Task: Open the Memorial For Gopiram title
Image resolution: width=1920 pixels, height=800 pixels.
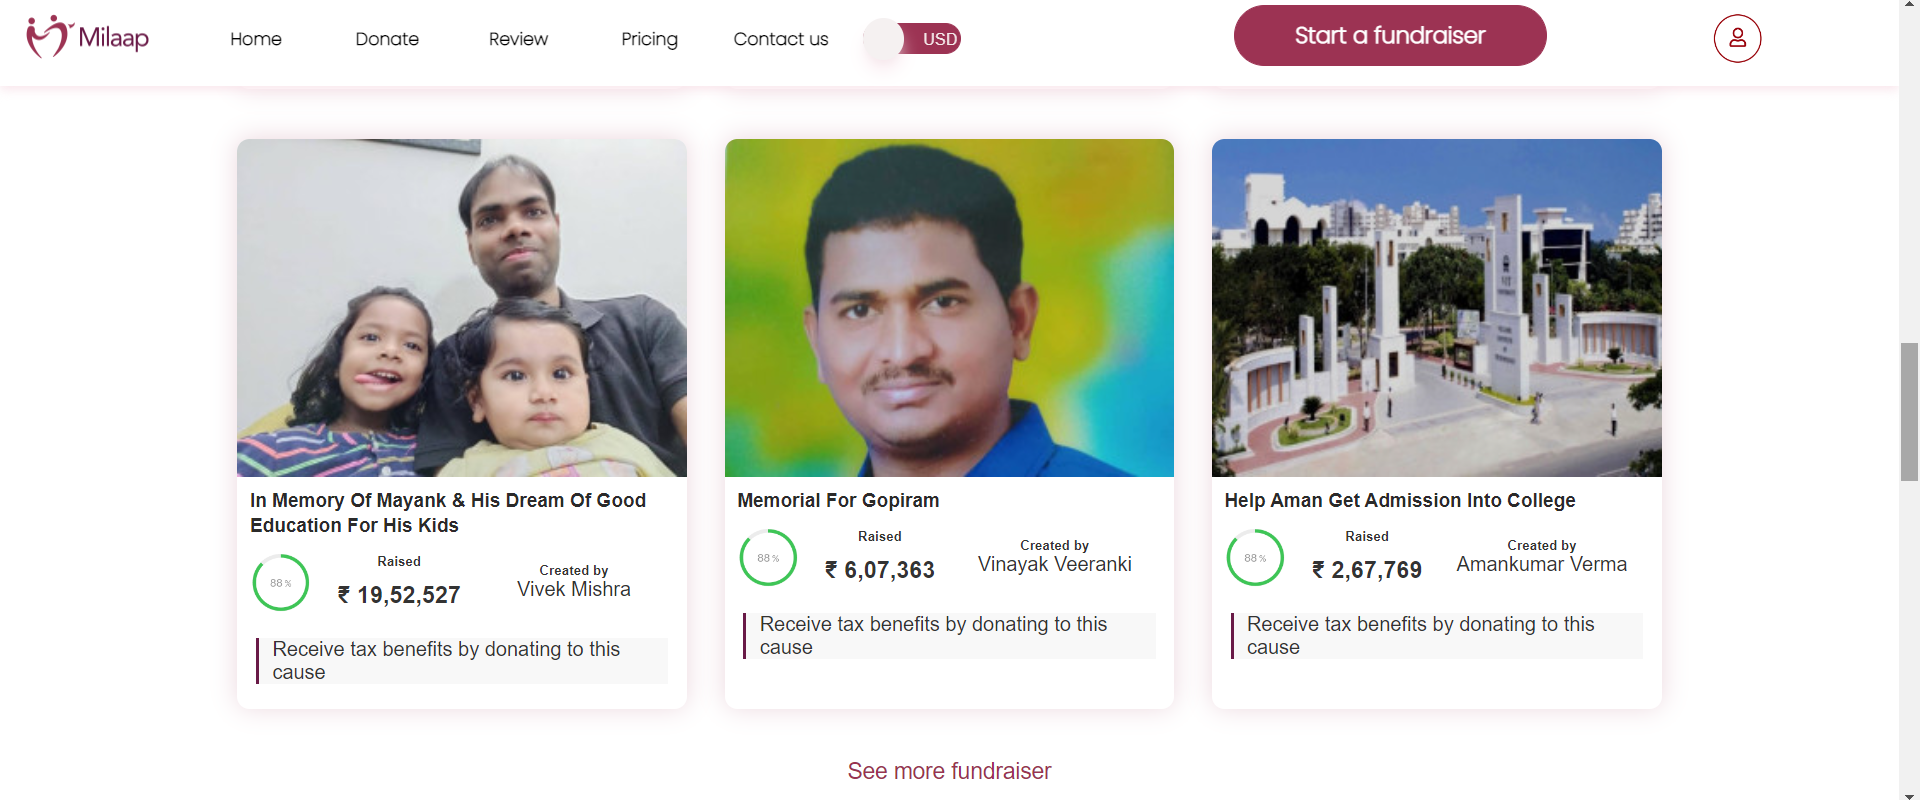Action: pos(838,500)
